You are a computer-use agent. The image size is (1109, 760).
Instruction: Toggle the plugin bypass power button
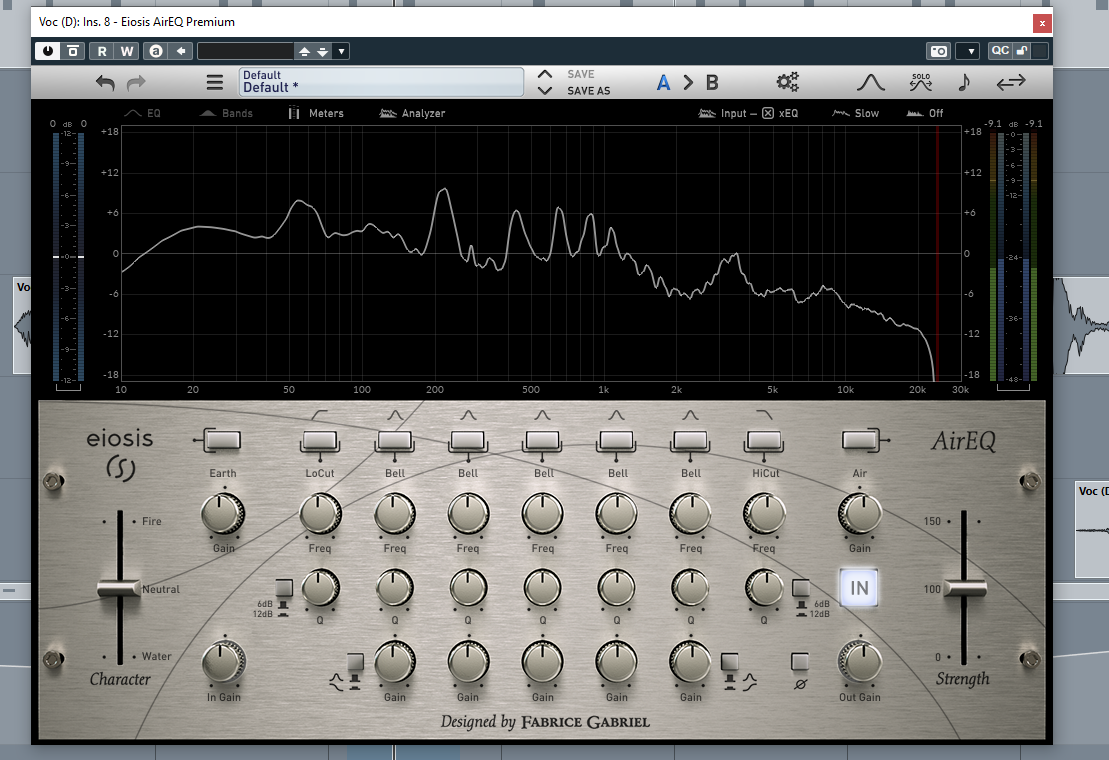coord(47,51)
